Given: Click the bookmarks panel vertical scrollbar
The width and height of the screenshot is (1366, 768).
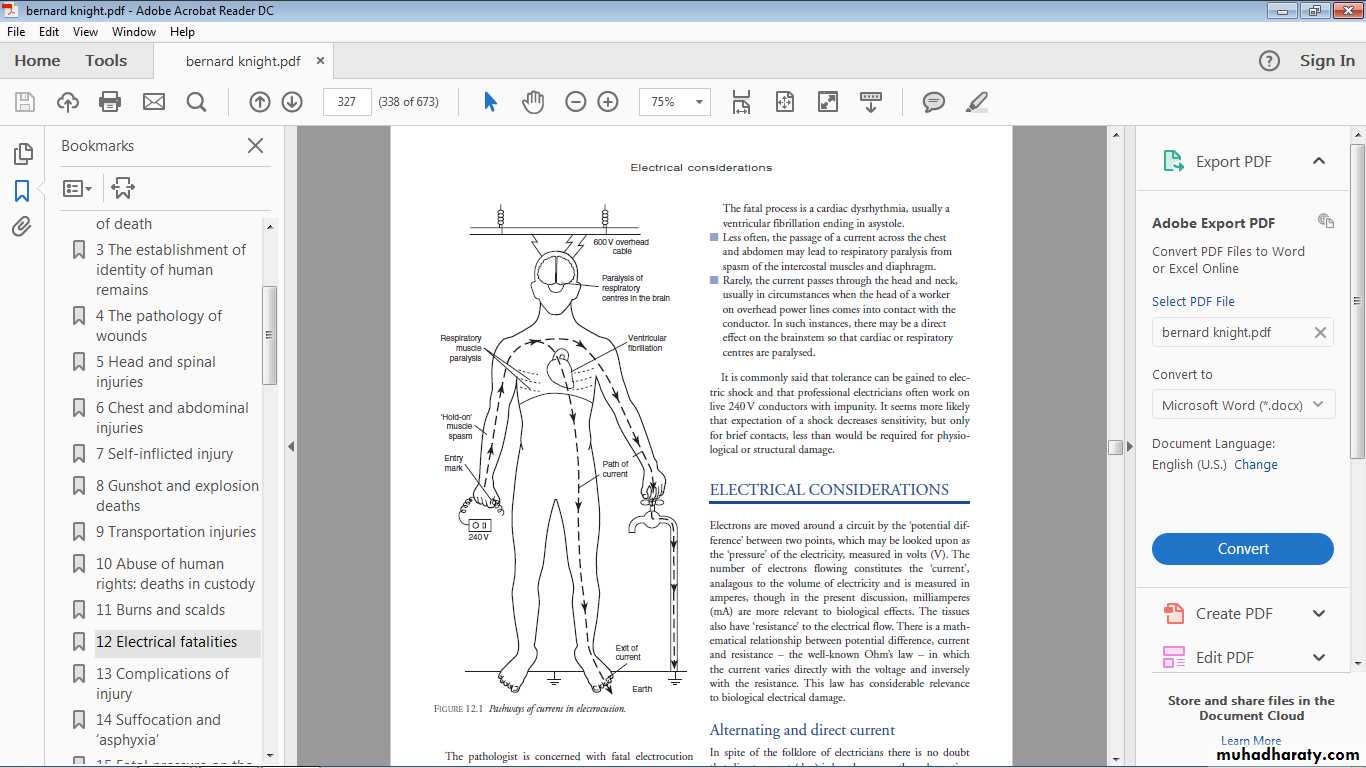Looking at the screenshot, I should point(269,334).
